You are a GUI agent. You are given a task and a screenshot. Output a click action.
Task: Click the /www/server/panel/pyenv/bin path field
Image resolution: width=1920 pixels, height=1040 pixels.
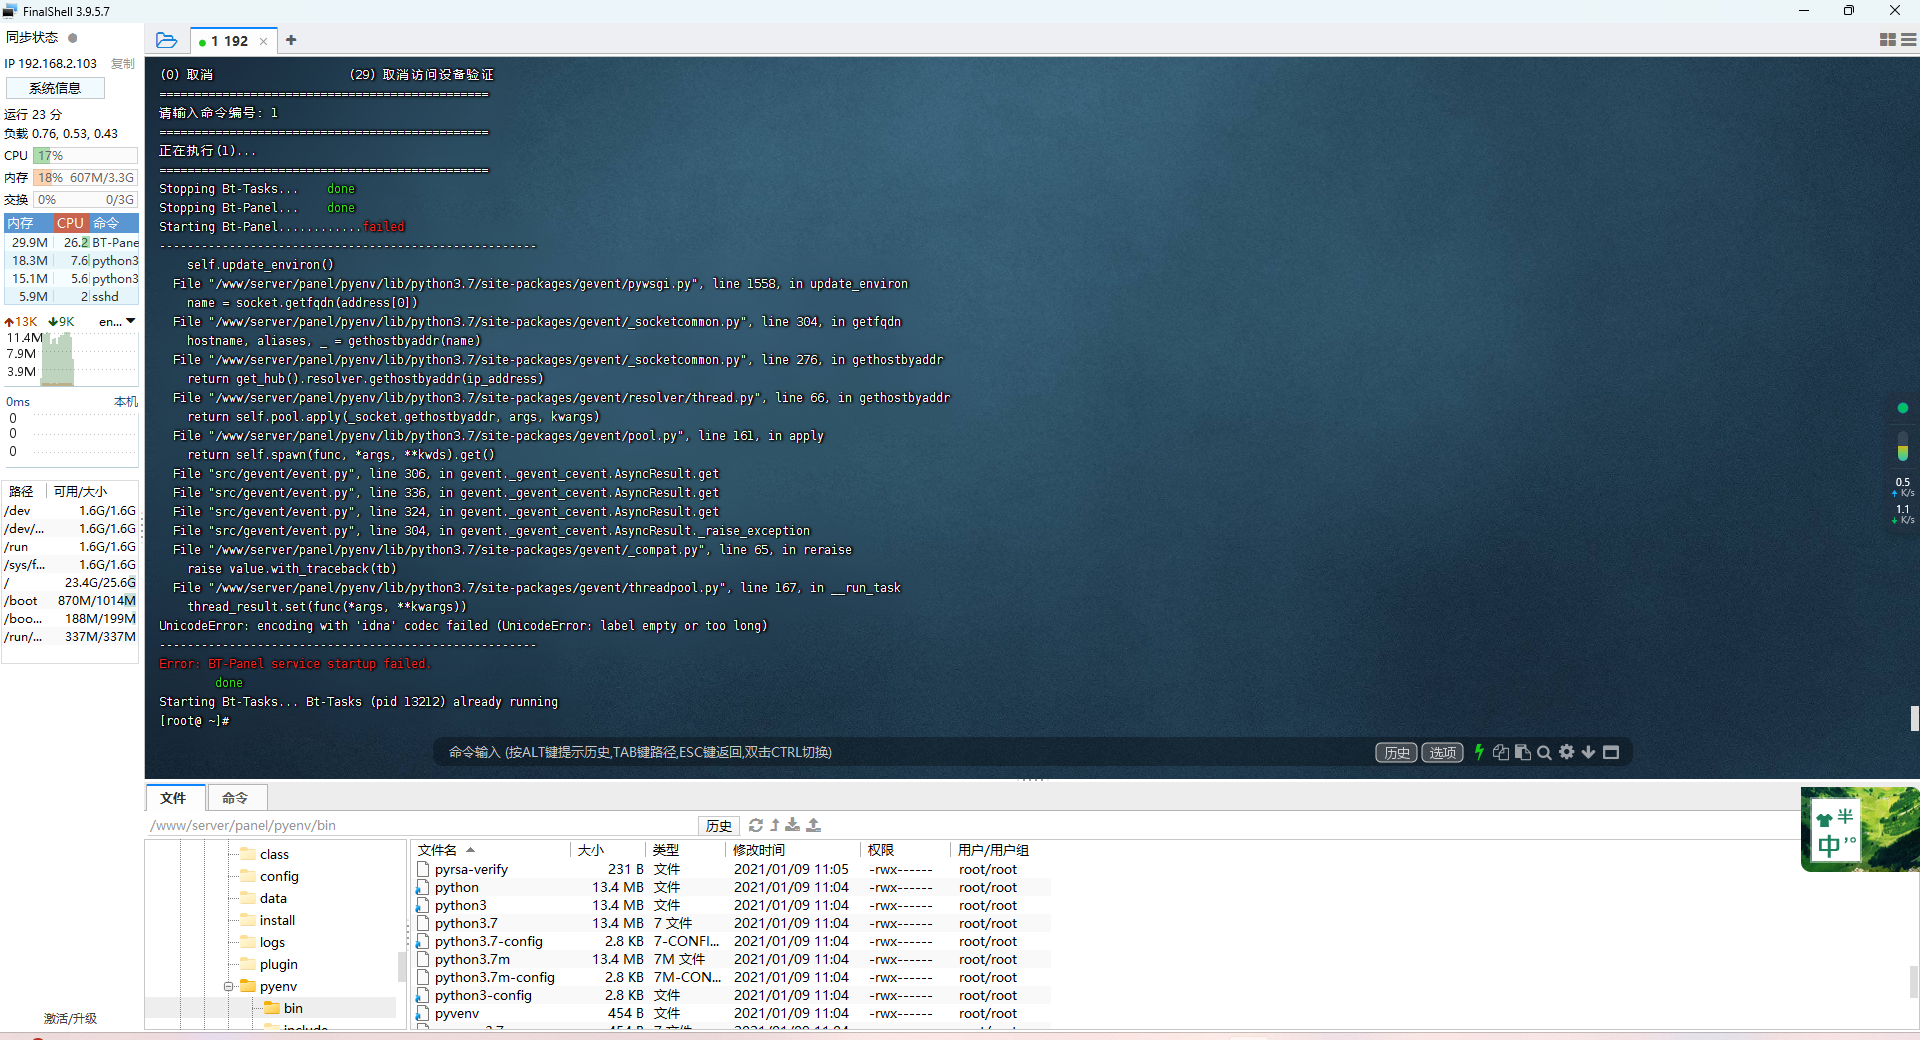[x=420, y=825]
